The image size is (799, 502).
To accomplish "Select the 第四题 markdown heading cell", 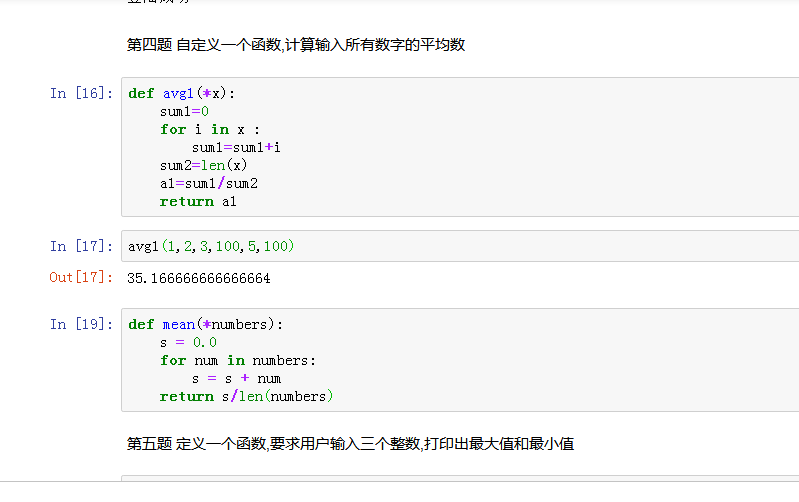I will pos(296,45).
